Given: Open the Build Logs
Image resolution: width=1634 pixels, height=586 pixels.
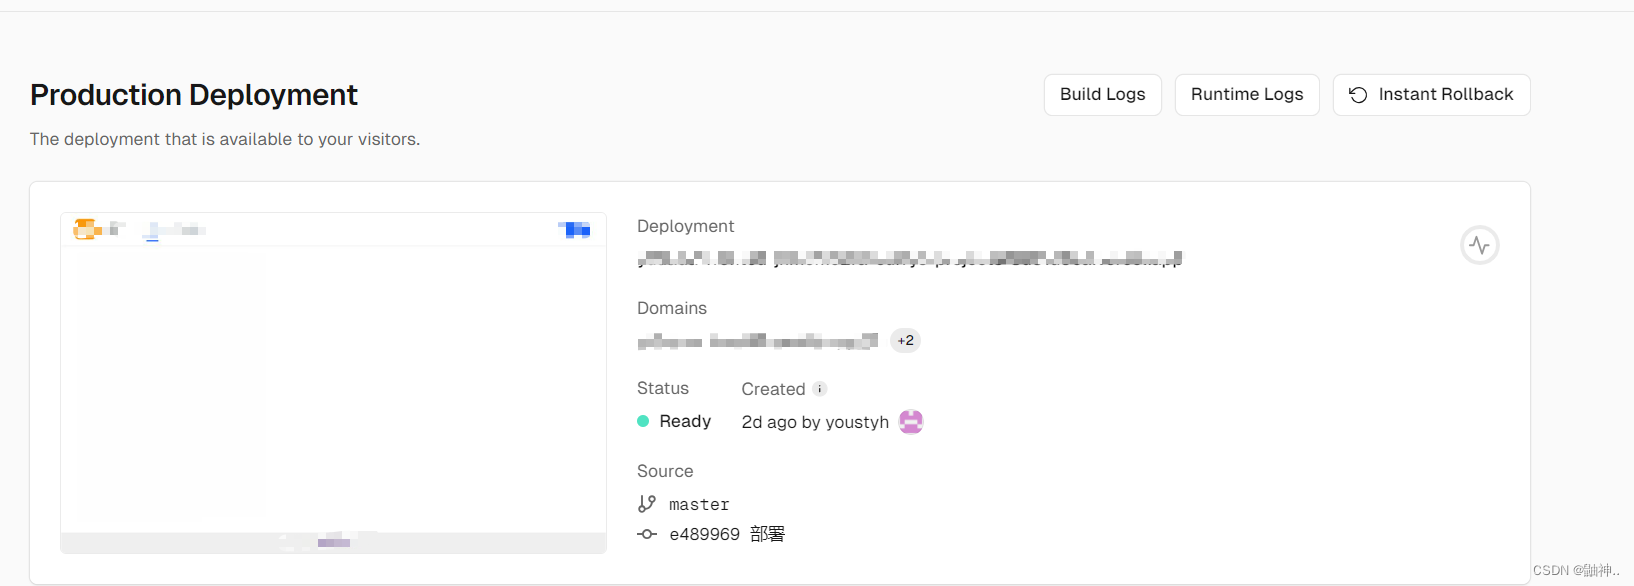Looking at the screenshot, I should point(1102,95).
